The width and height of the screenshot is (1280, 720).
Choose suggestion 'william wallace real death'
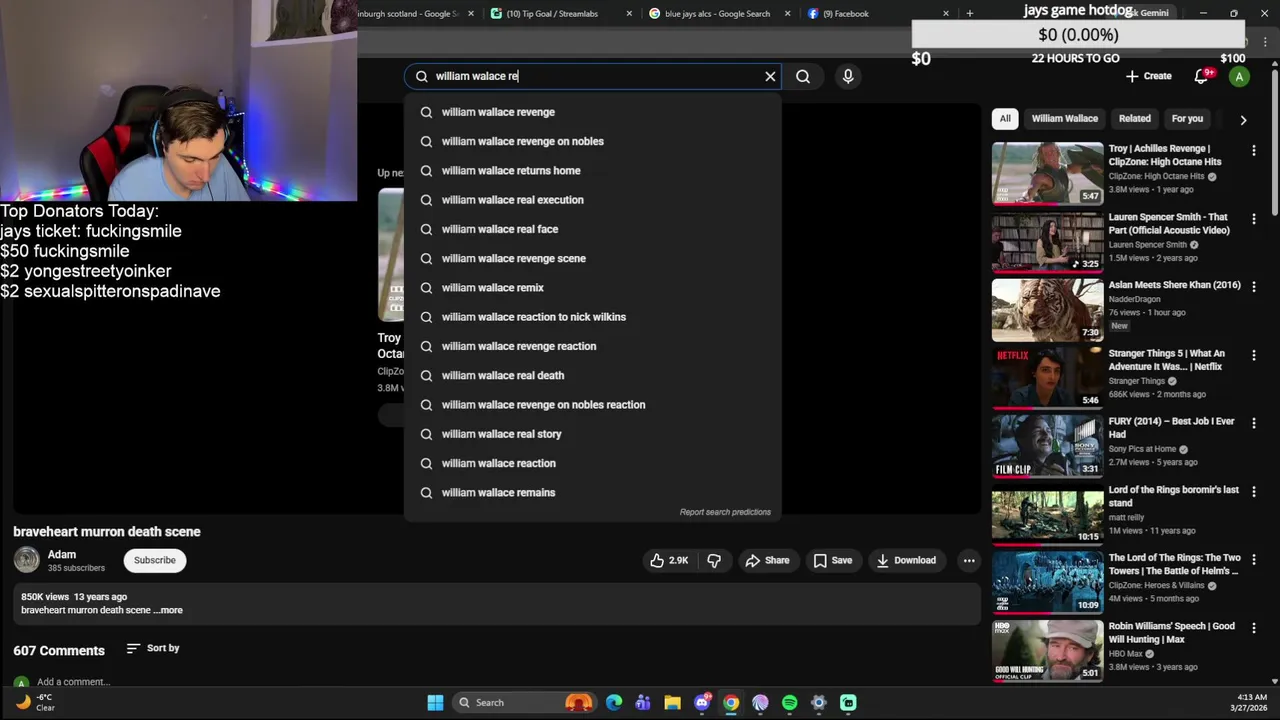(x=592, y=376)
